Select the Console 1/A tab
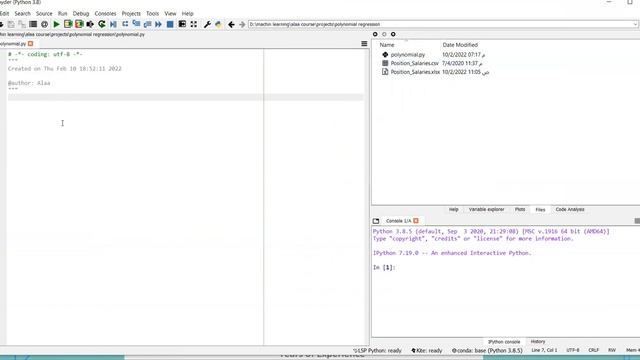Image resolution: width=640 pixels, height=360 pixels. pos(399,221)
